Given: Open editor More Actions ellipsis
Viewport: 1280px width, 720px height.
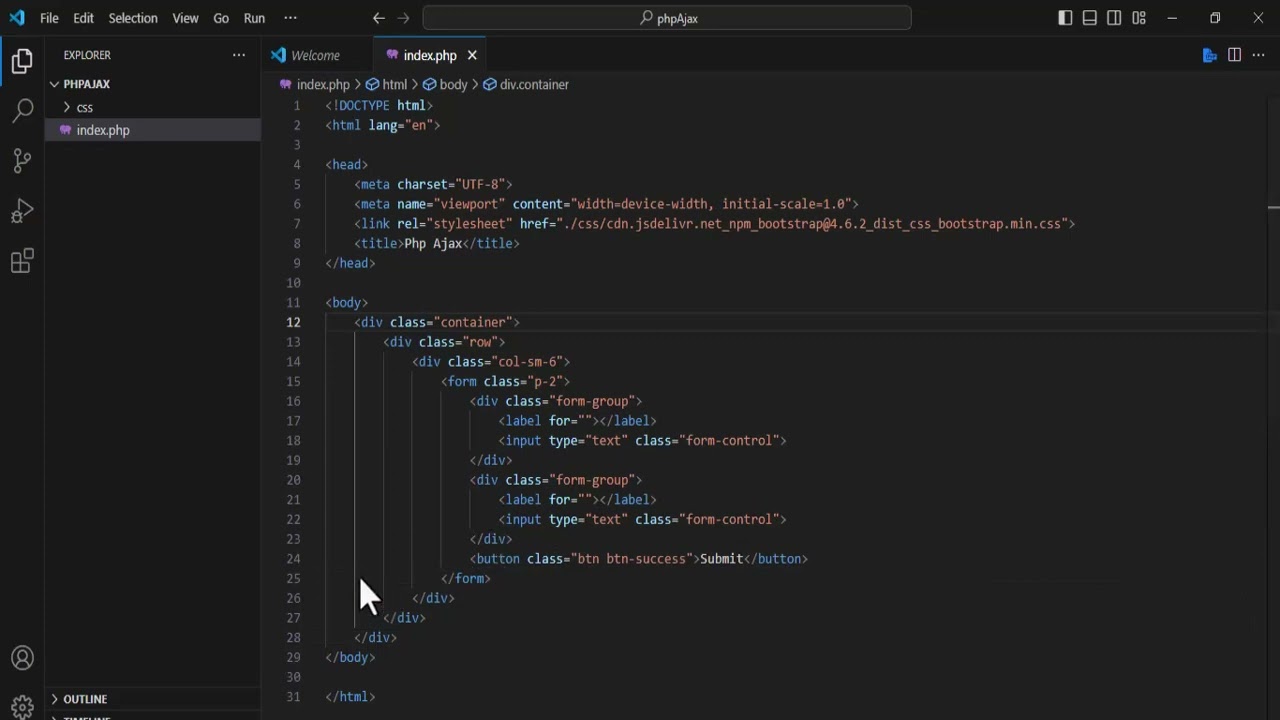Looking at the screenshot, I should coord(1259,55).
